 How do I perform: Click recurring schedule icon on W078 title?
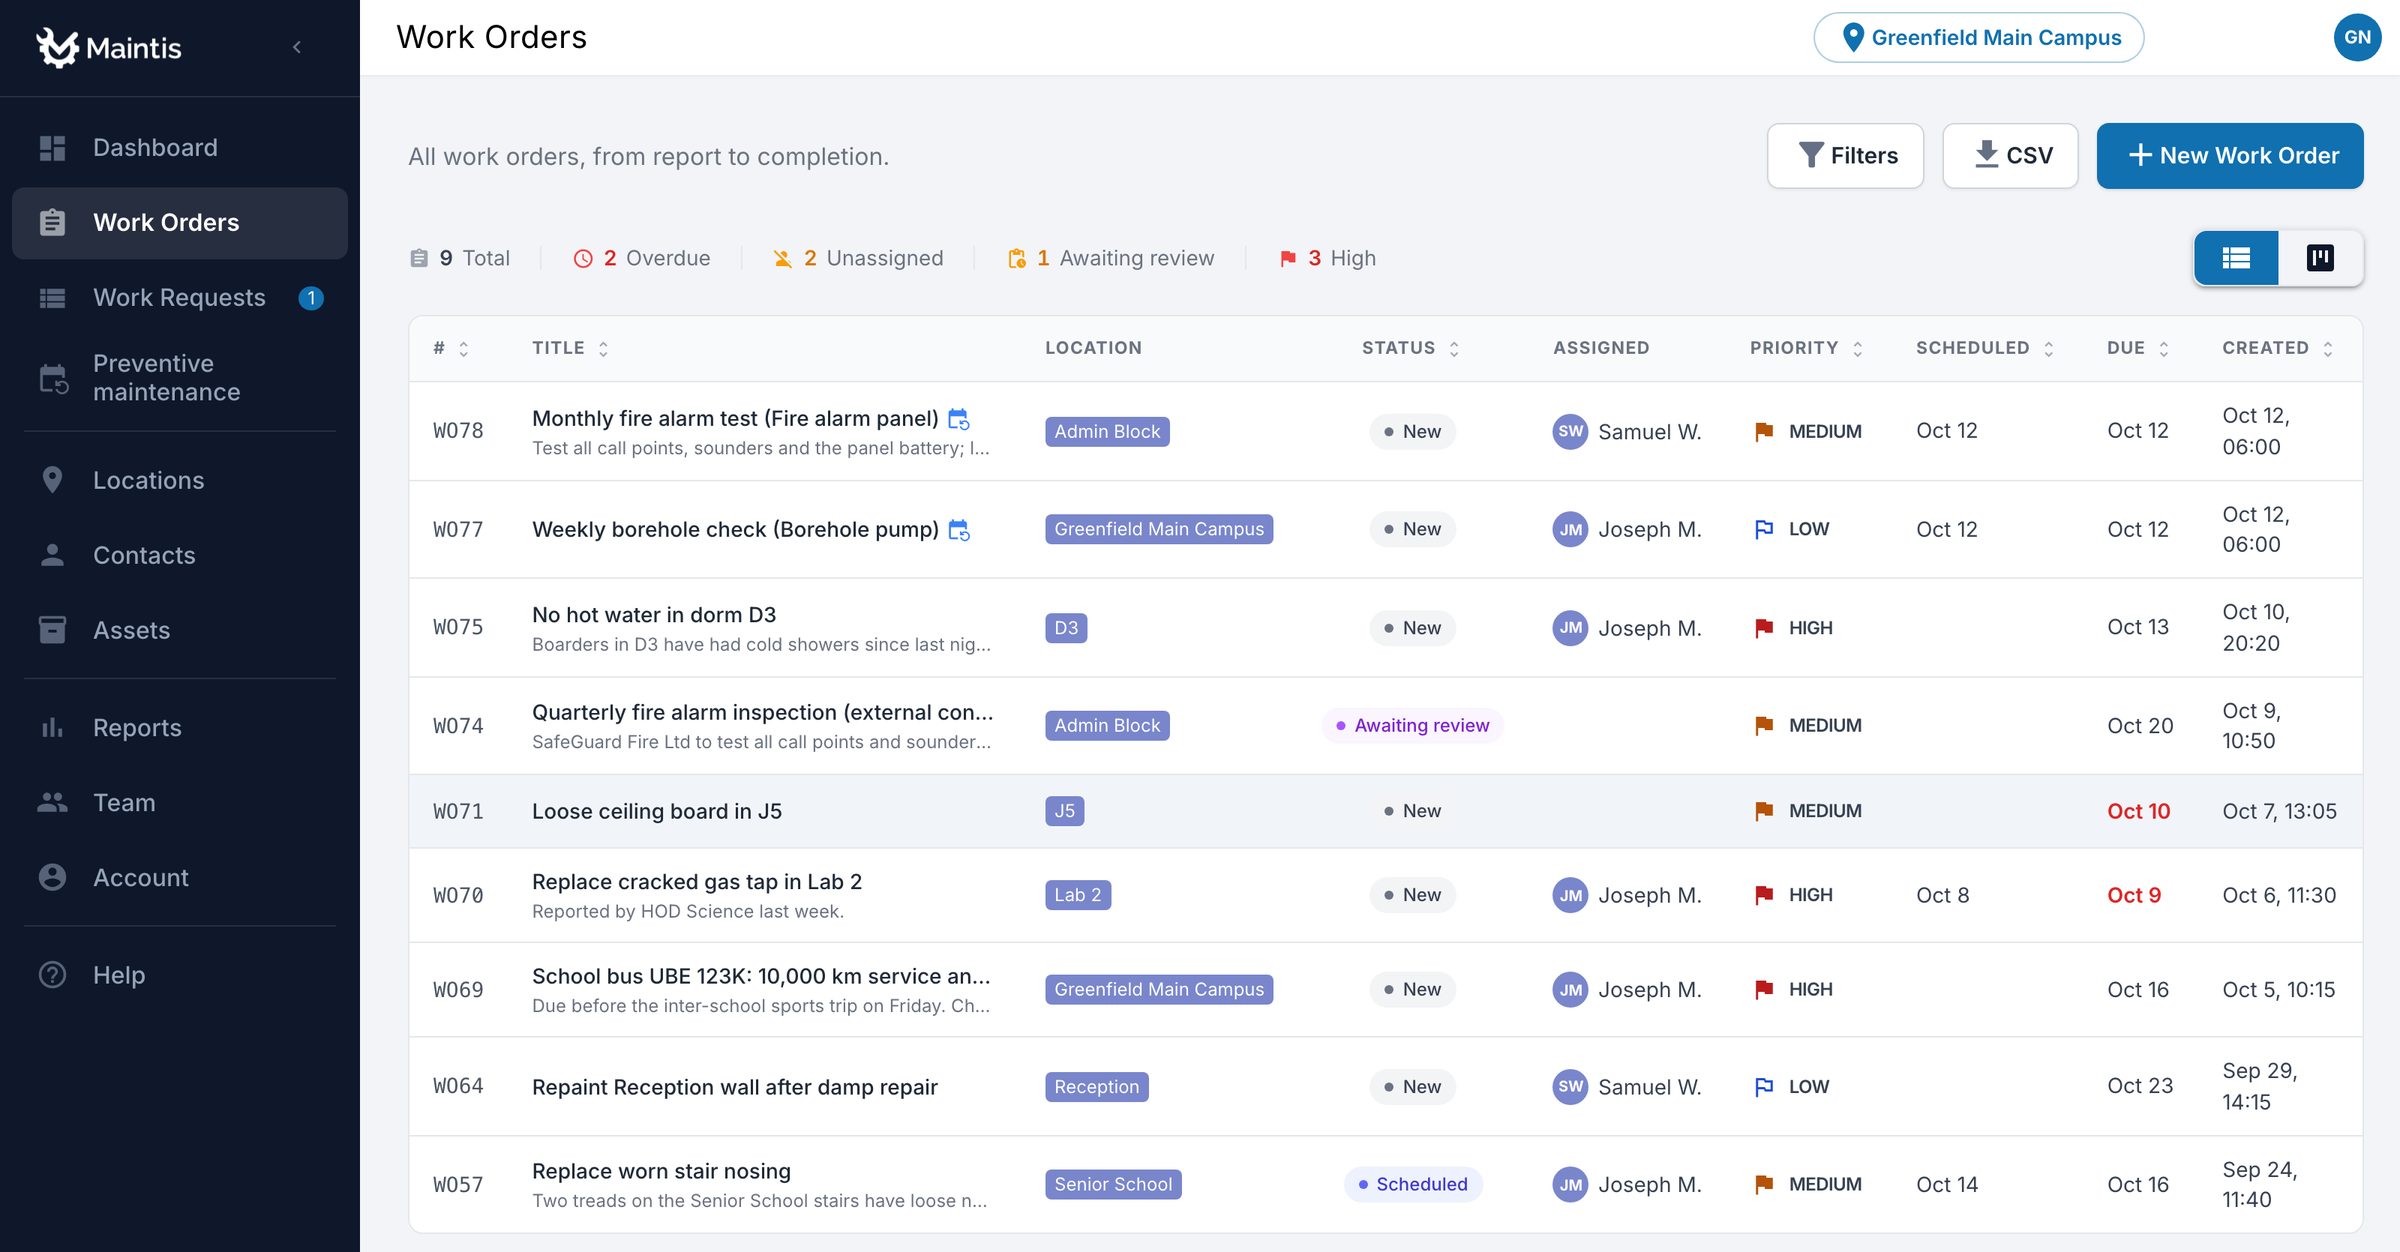point(958,419)
